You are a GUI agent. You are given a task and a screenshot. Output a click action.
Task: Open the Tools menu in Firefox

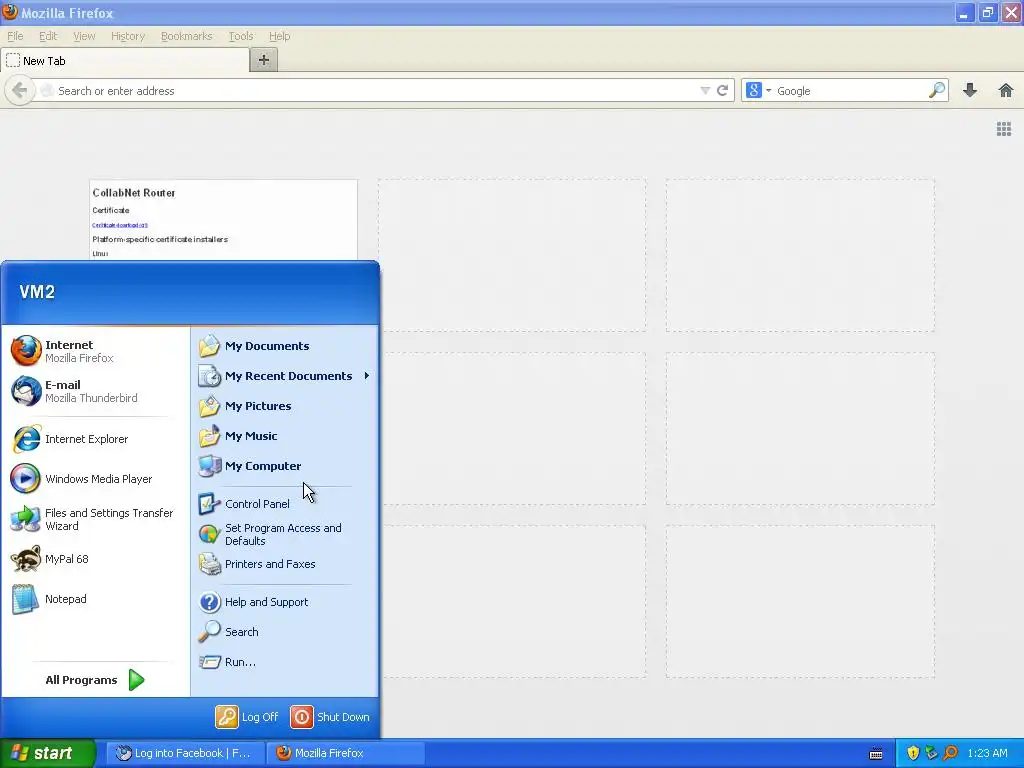click(240, 36)
